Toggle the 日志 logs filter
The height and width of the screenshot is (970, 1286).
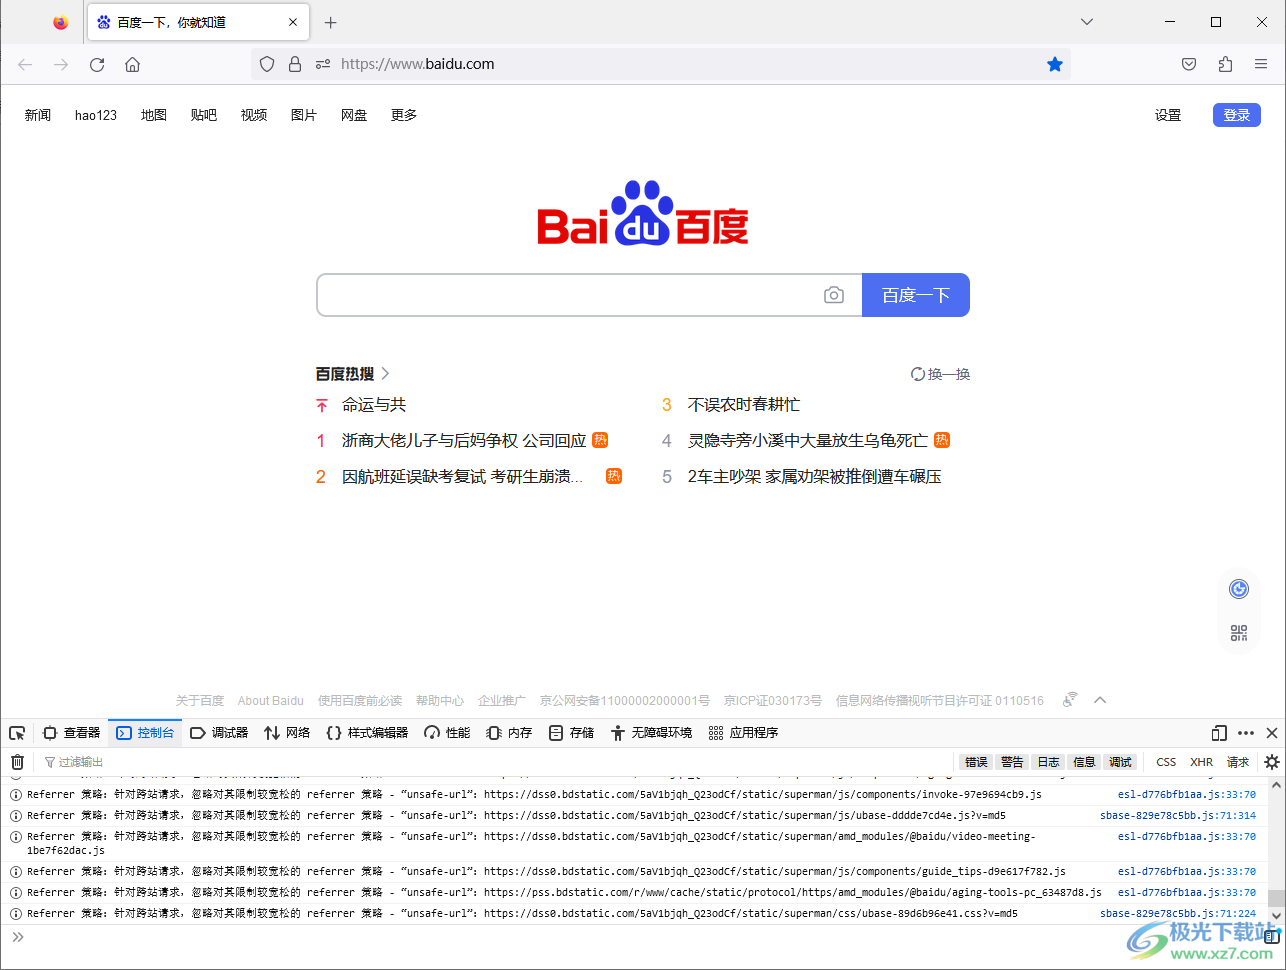1048,762
